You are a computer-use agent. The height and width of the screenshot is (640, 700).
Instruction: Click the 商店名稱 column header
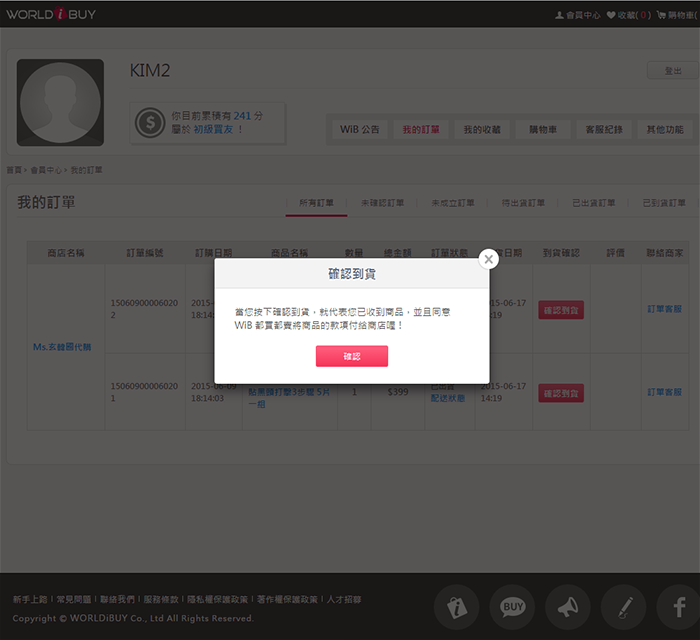pyautogui.click(x=66, y=253)
